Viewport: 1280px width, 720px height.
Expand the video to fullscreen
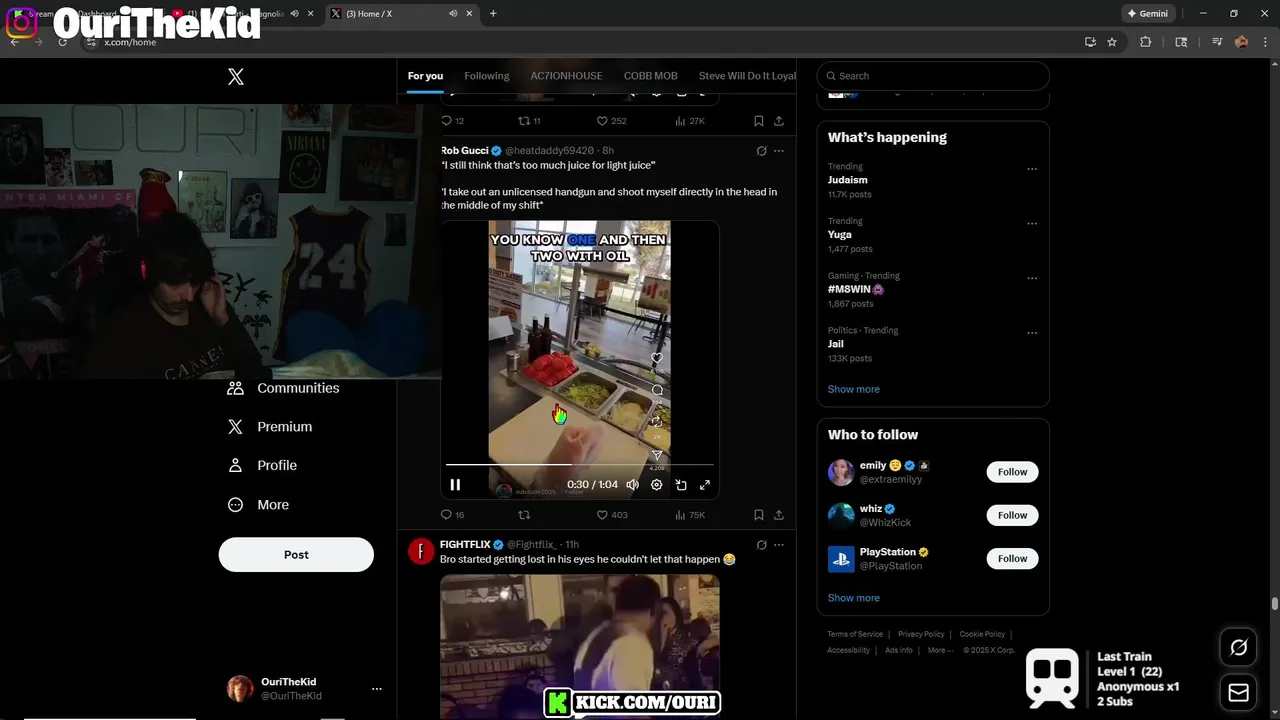click(x=705, y=485)
